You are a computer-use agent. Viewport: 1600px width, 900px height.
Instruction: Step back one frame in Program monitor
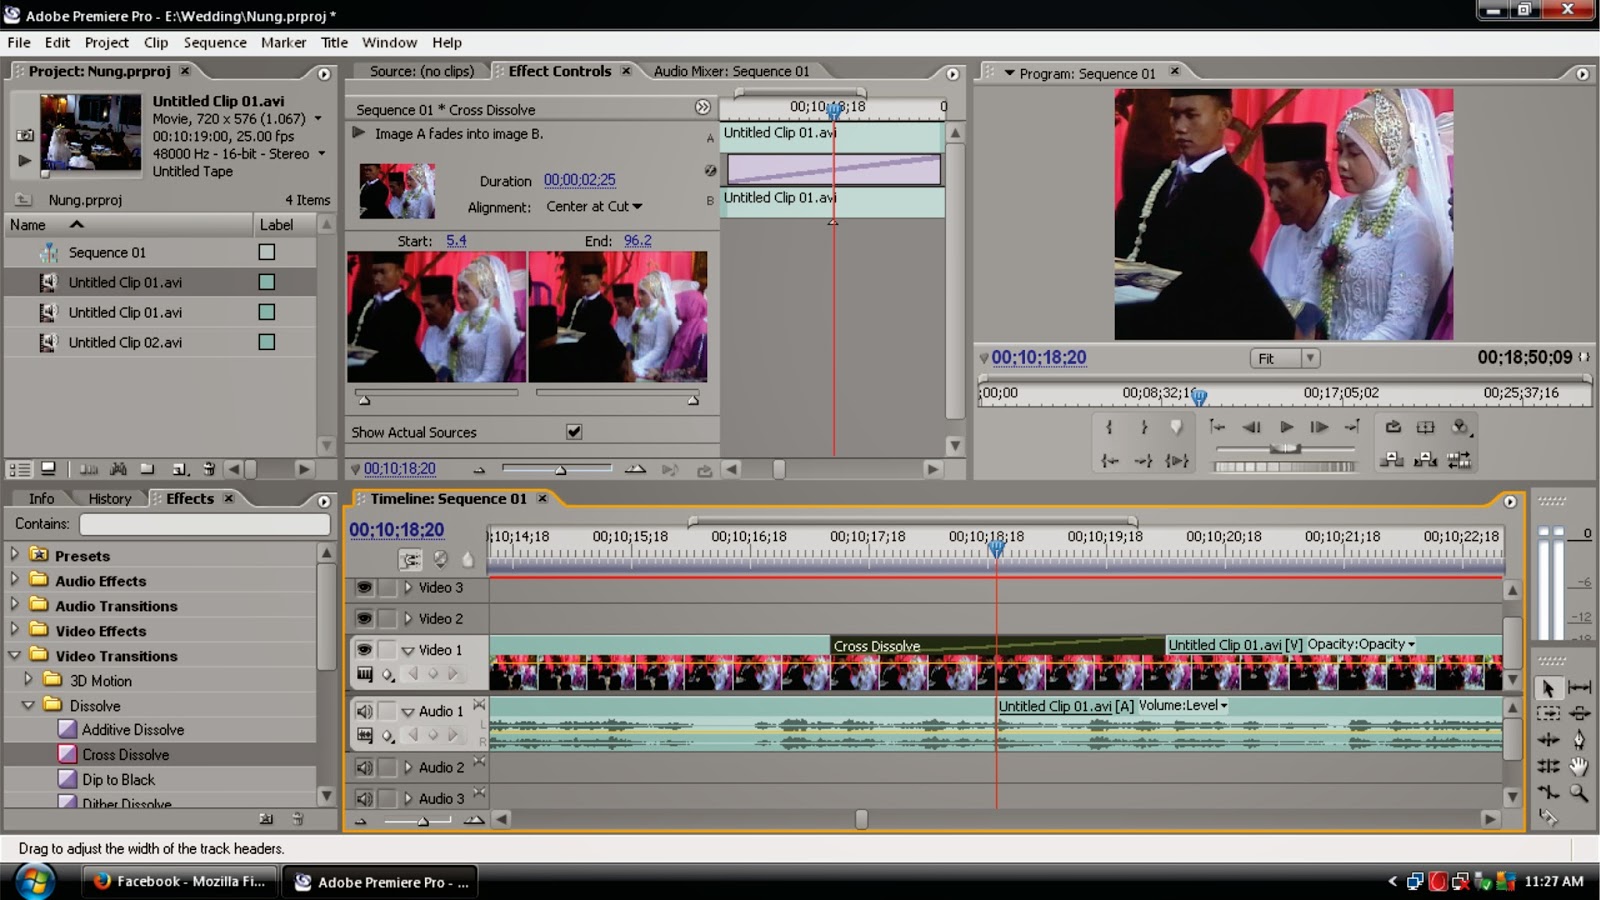[1251, 427]
